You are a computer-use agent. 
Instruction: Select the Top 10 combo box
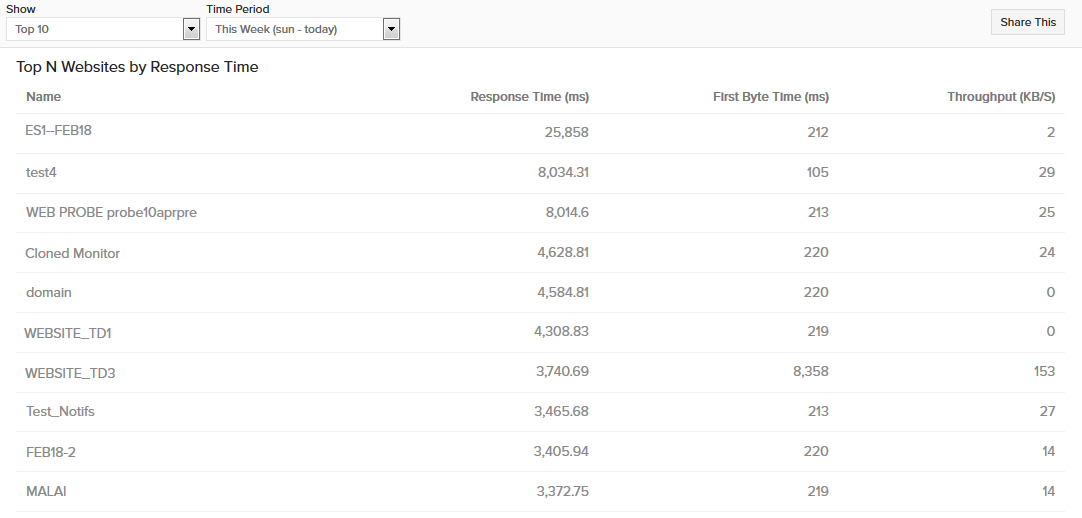point(103,29)
